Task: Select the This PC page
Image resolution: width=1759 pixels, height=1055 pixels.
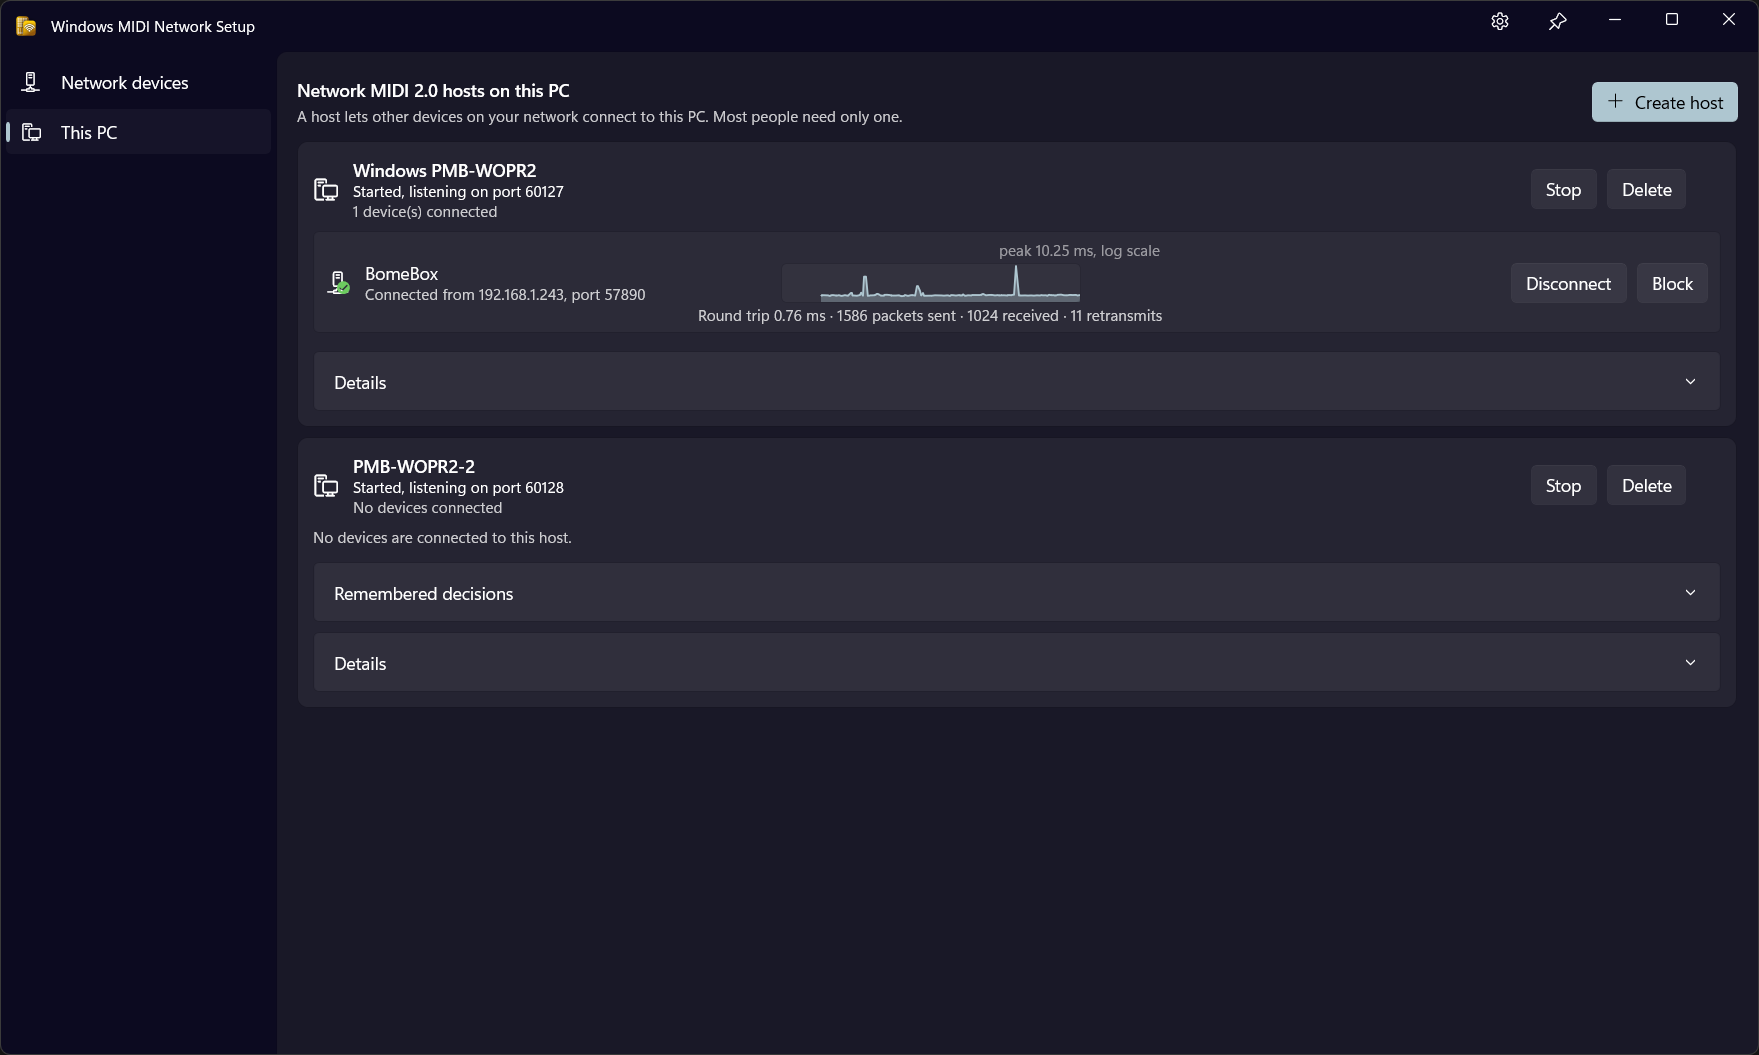Action: click(138, 132)
